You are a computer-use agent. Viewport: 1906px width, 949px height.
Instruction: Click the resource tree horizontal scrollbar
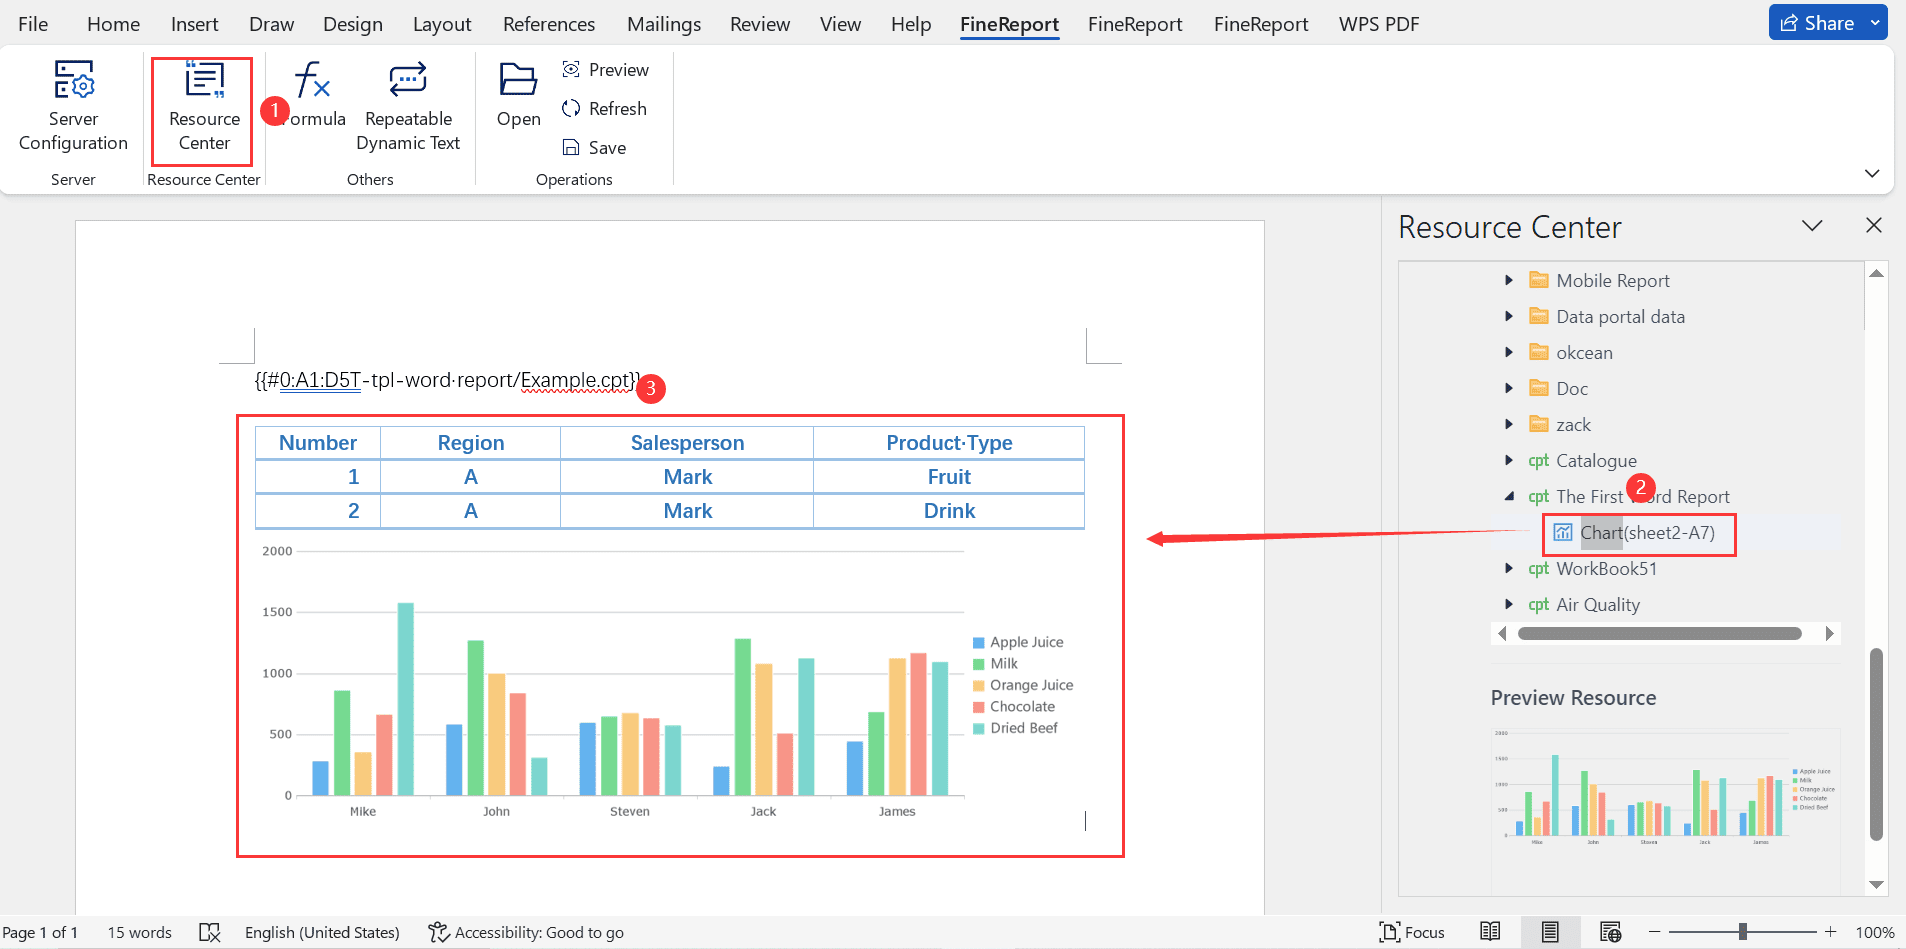click(1659, 634)
